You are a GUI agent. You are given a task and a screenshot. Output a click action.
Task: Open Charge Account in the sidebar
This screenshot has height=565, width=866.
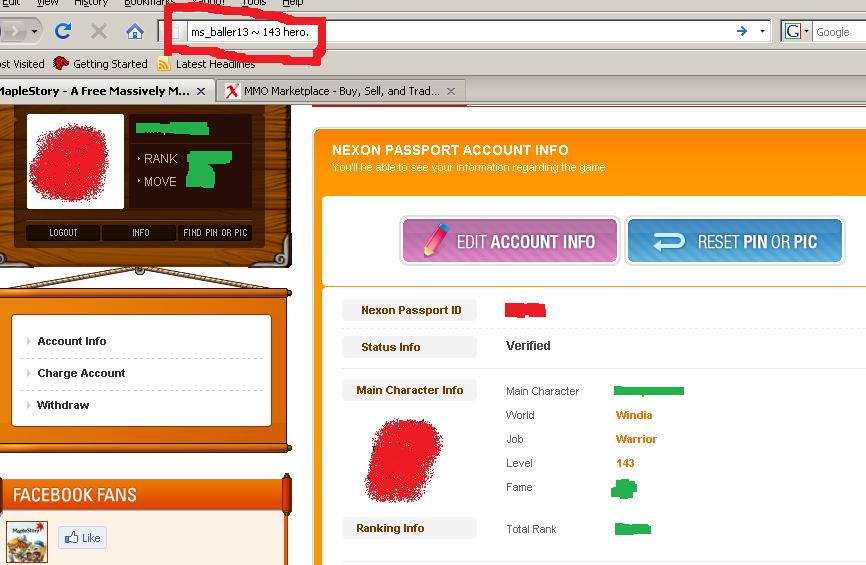(81, 373)
